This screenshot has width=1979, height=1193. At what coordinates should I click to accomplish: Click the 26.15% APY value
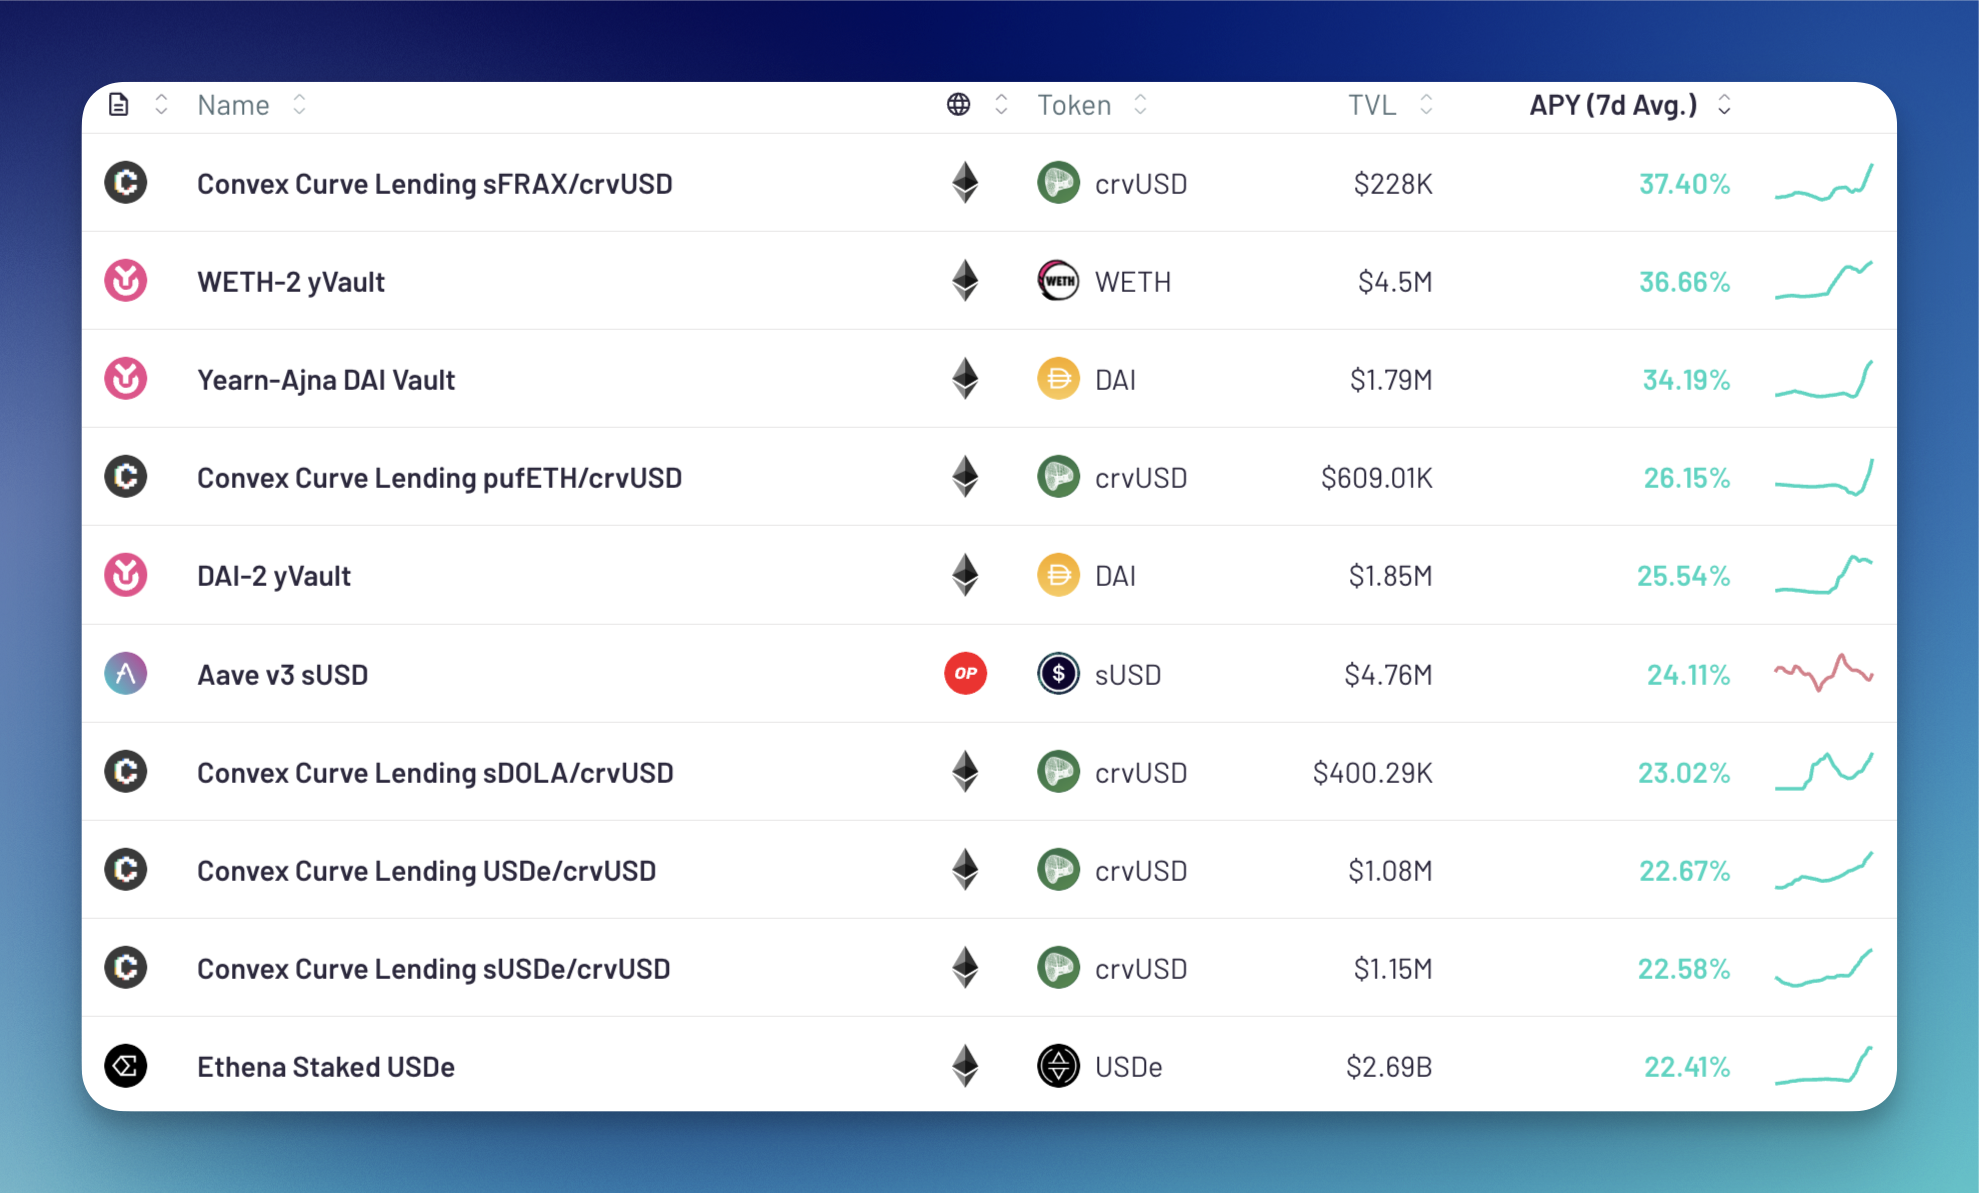pyautogui.click(x=1687, y=478)
